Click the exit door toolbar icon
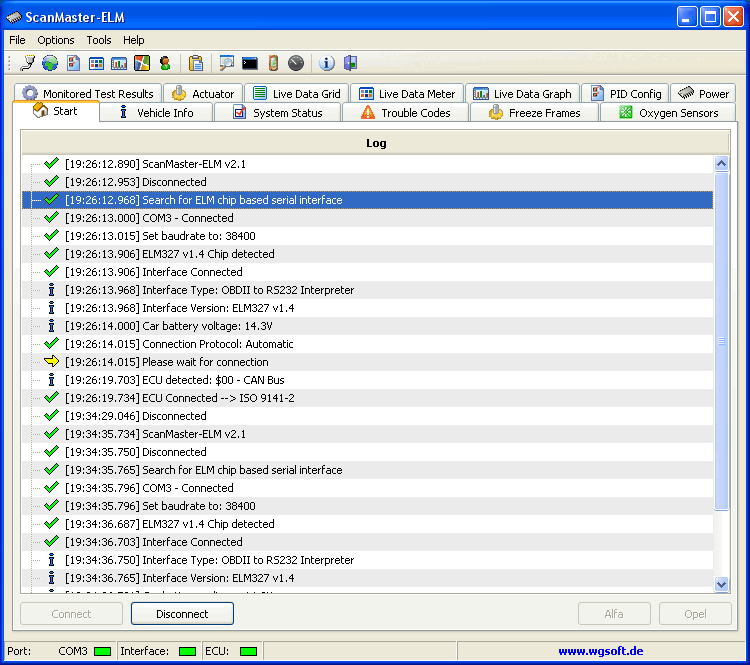Image resolution: width=750 pixels, height=665 pixels. [350, 63]
